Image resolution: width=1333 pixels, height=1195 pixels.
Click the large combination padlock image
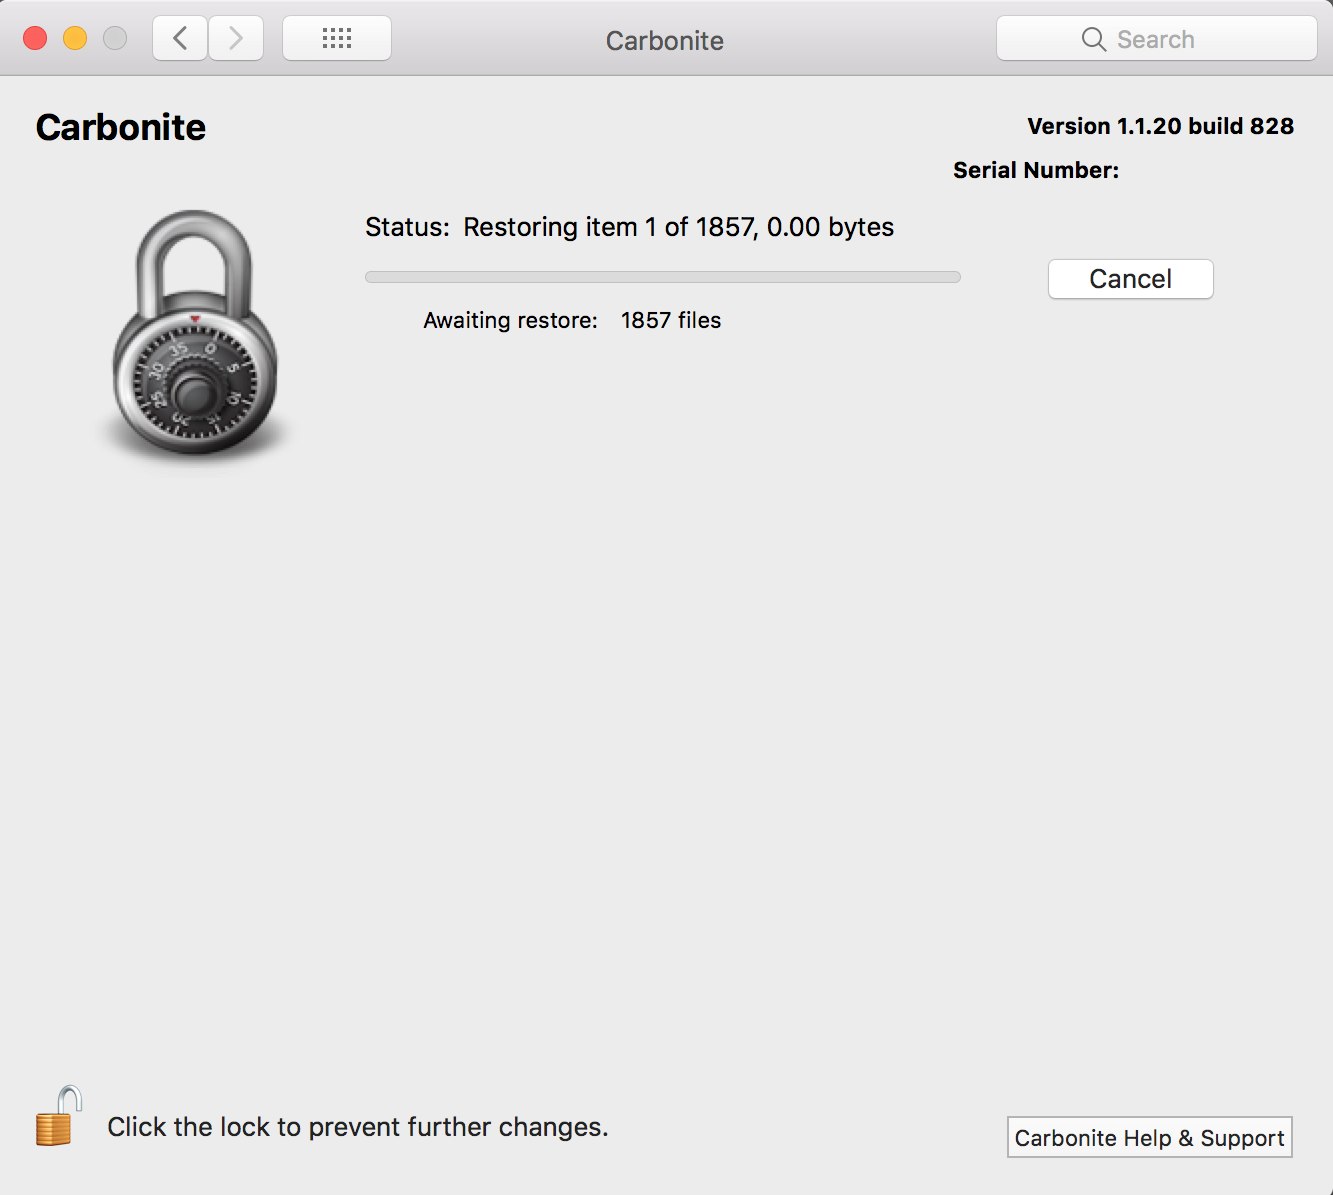[x=195, y=333]
